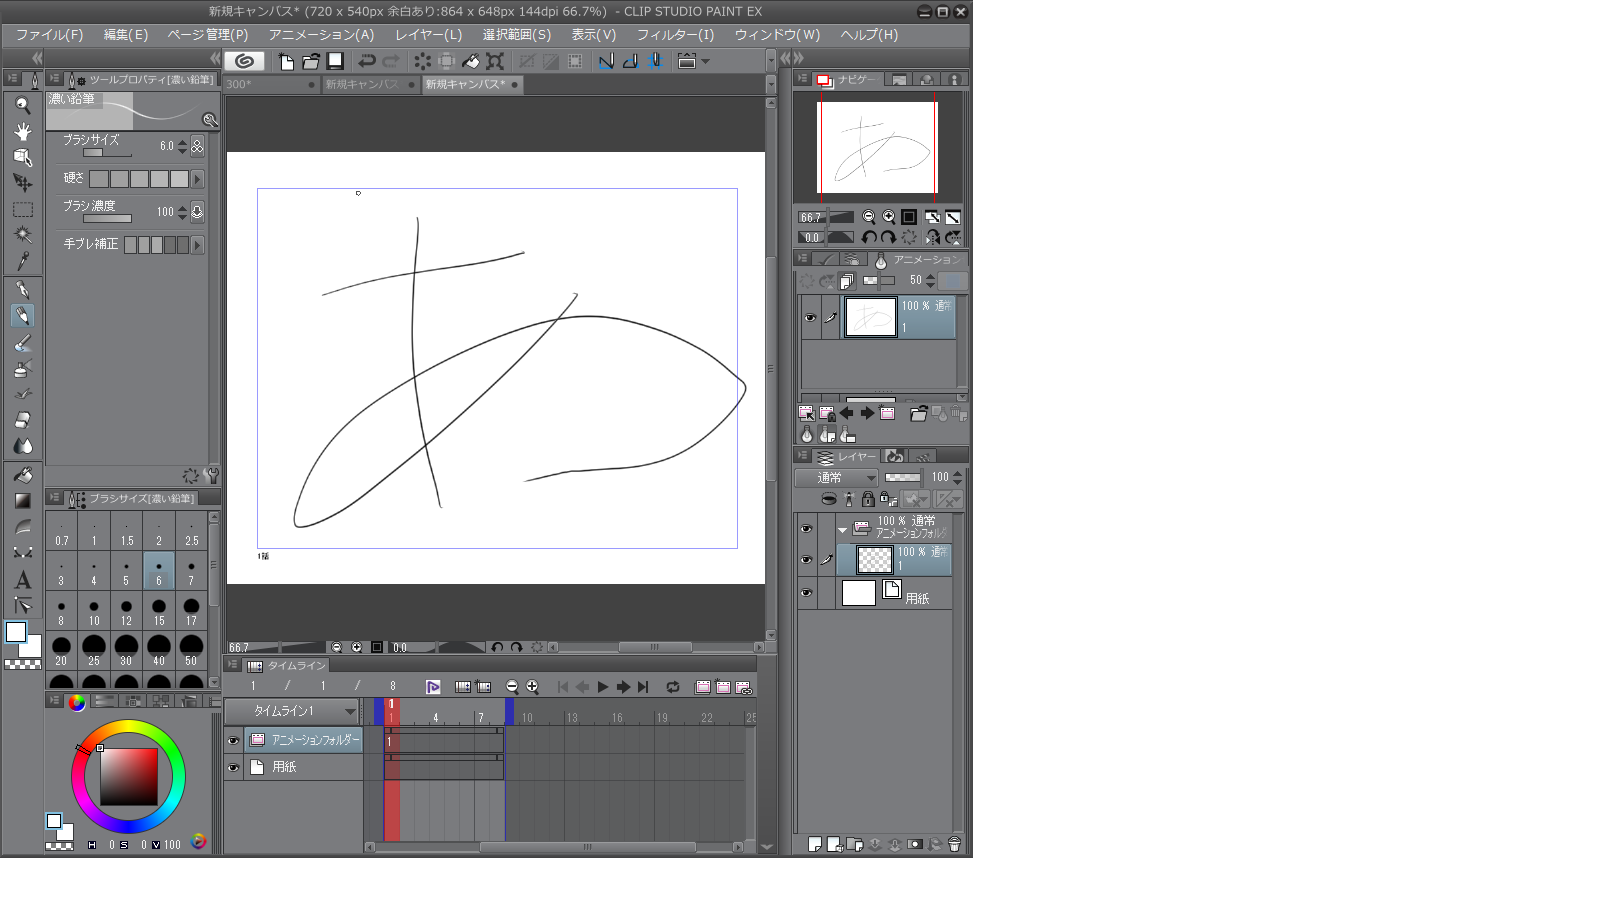The image size is (1600, 900).
Task: Select the Zoom magnifier tool
Action: tap(22, 105)
